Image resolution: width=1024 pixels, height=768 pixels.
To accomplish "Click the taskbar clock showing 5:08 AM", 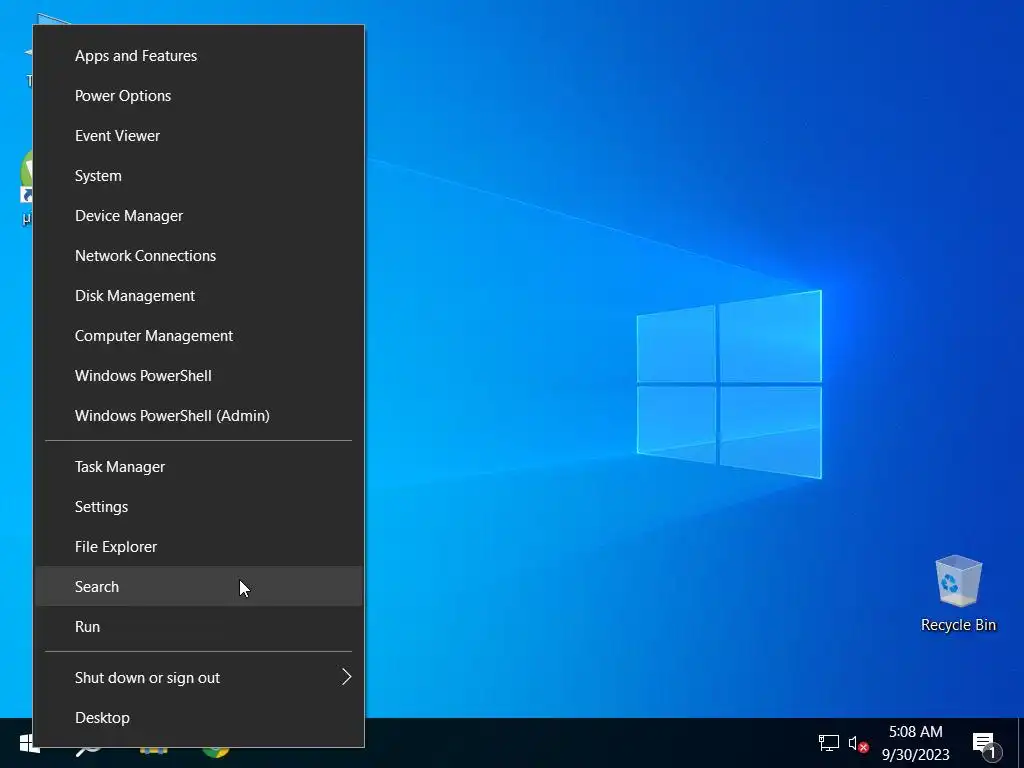I will pos(916,743).
